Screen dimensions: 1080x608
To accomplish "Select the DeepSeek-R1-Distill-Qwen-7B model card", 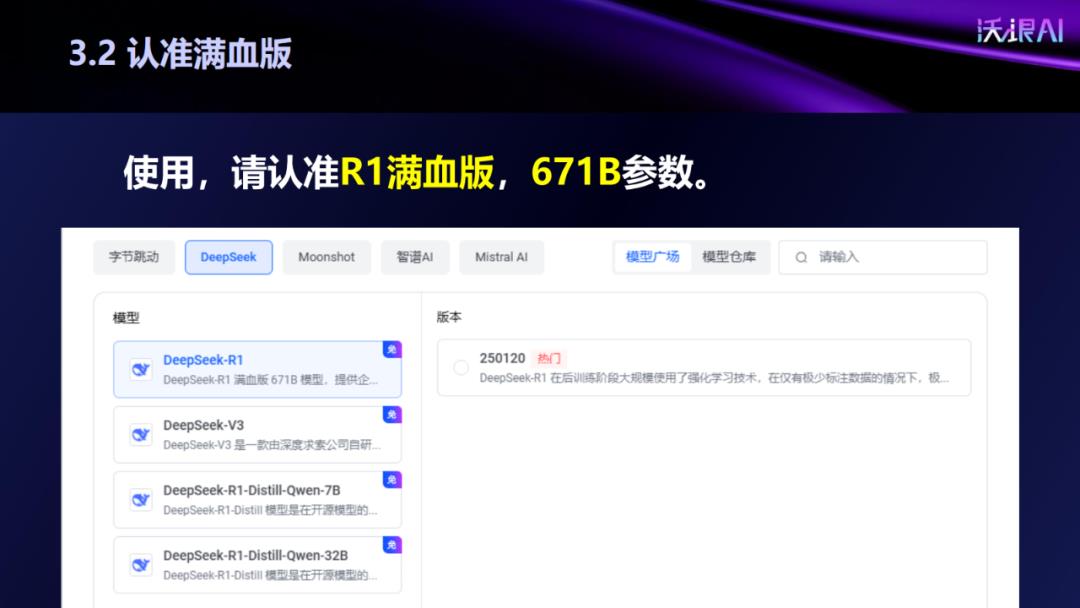I will 258,499.
